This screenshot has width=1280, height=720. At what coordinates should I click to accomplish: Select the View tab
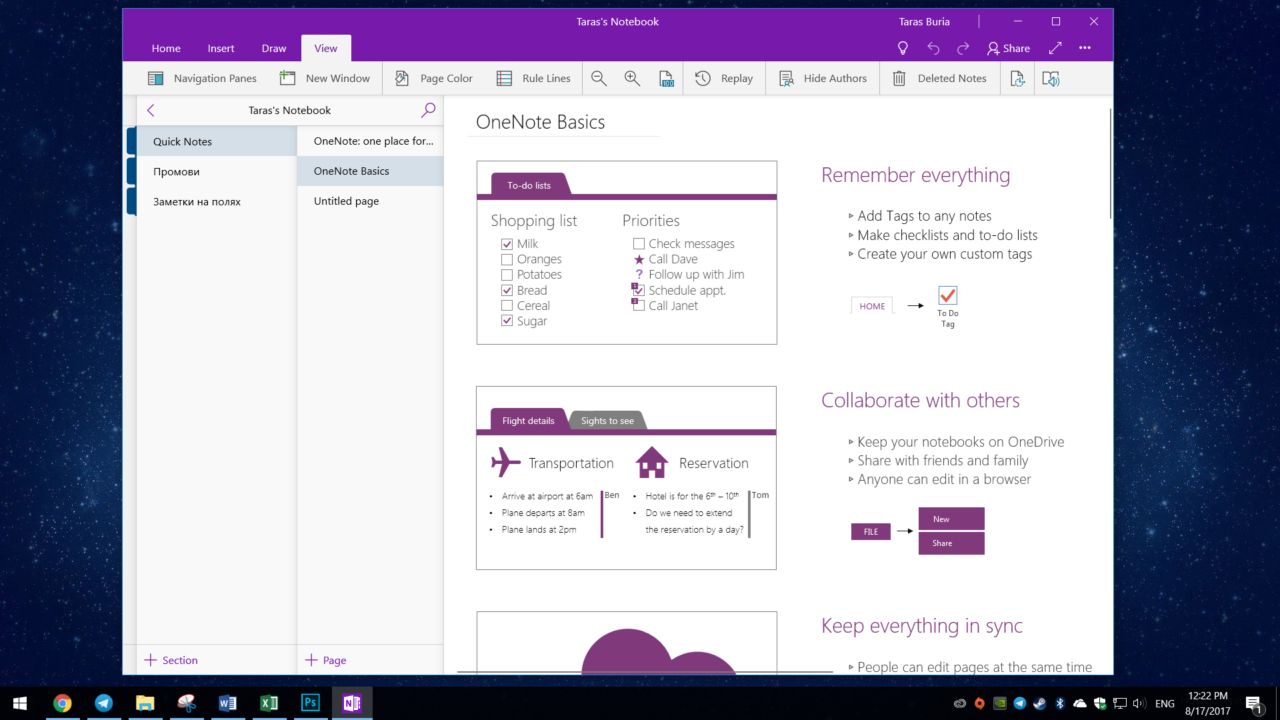[x=326, y=48]
